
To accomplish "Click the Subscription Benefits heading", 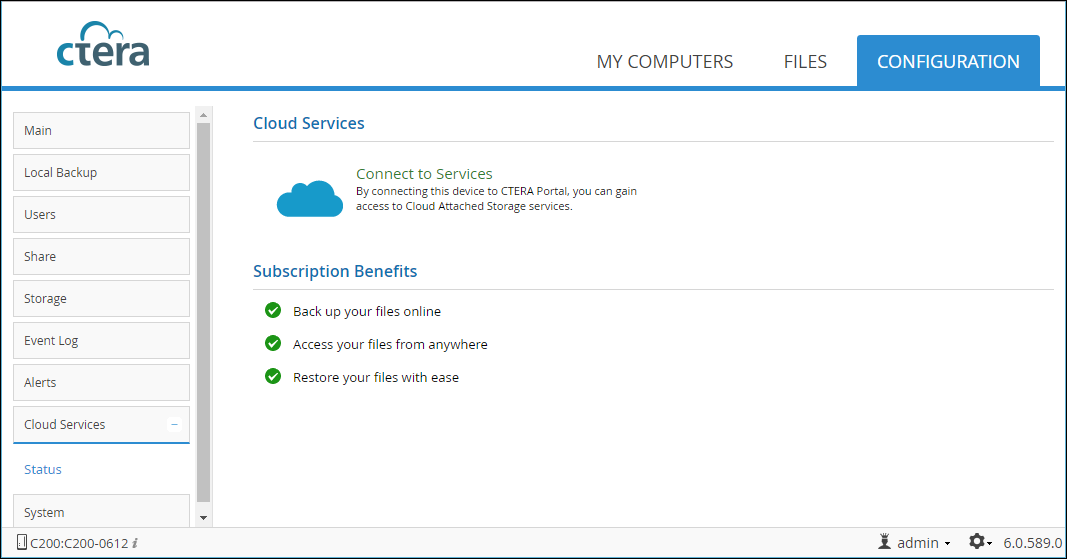I will (335, 271).
